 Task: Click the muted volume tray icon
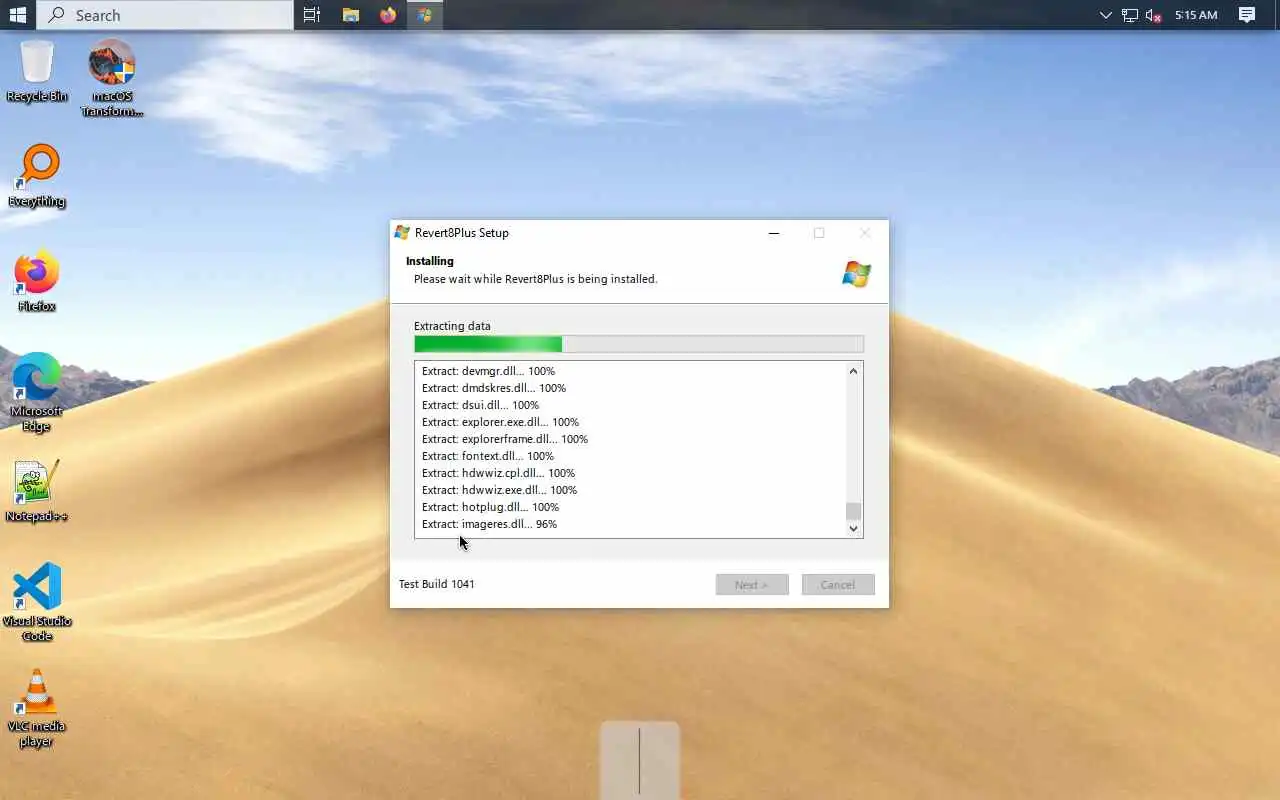tap(1153, 15)
